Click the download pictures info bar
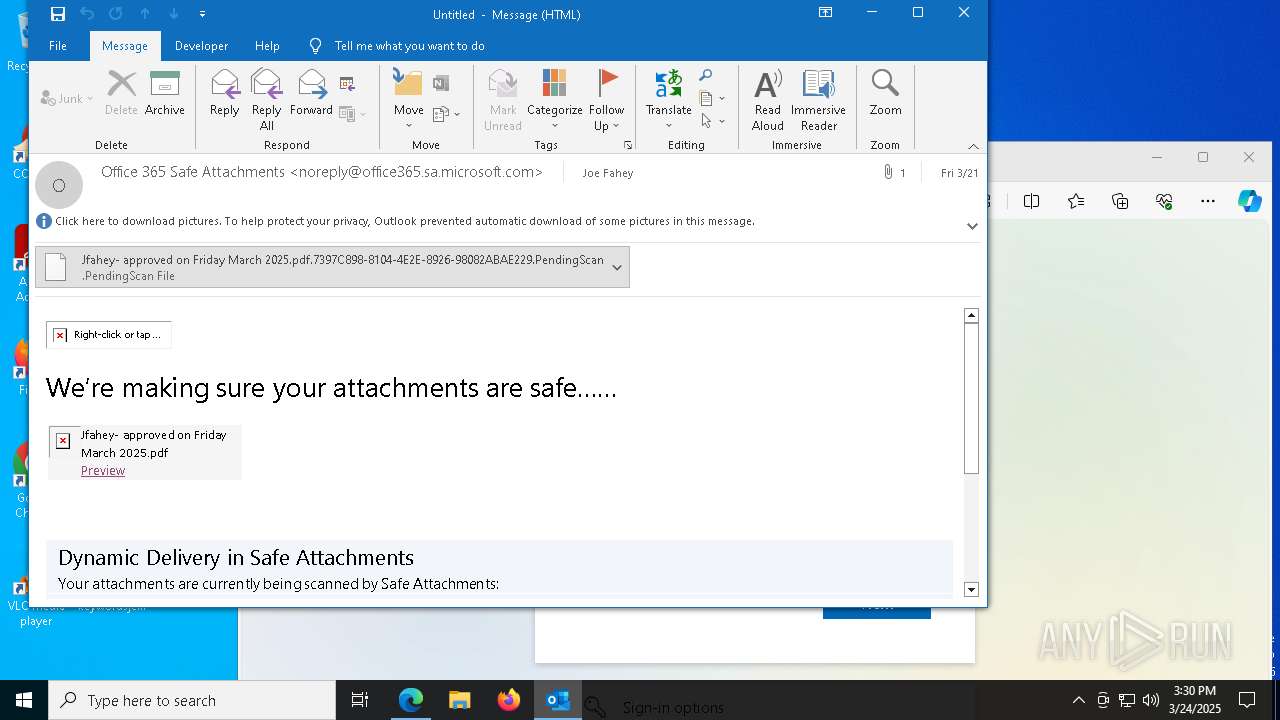 [x=405, y=221]
